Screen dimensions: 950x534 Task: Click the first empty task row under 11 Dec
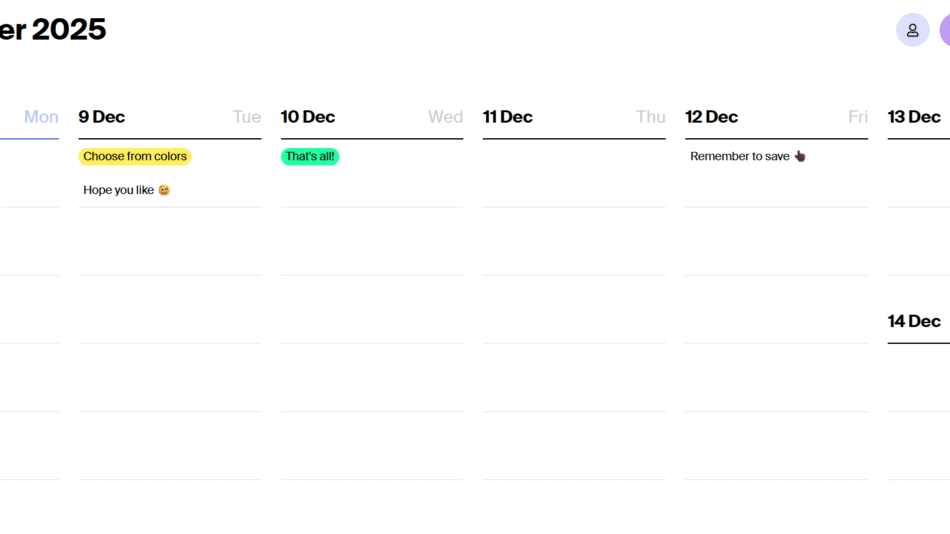point(574,156)
